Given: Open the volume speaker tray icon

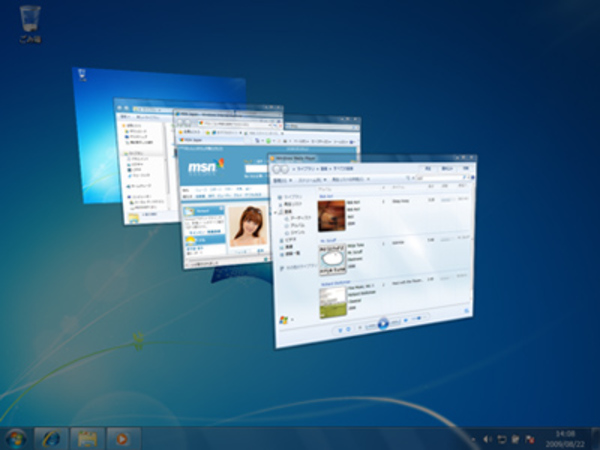Looking at the screenshot, I should tap(487, 439).
